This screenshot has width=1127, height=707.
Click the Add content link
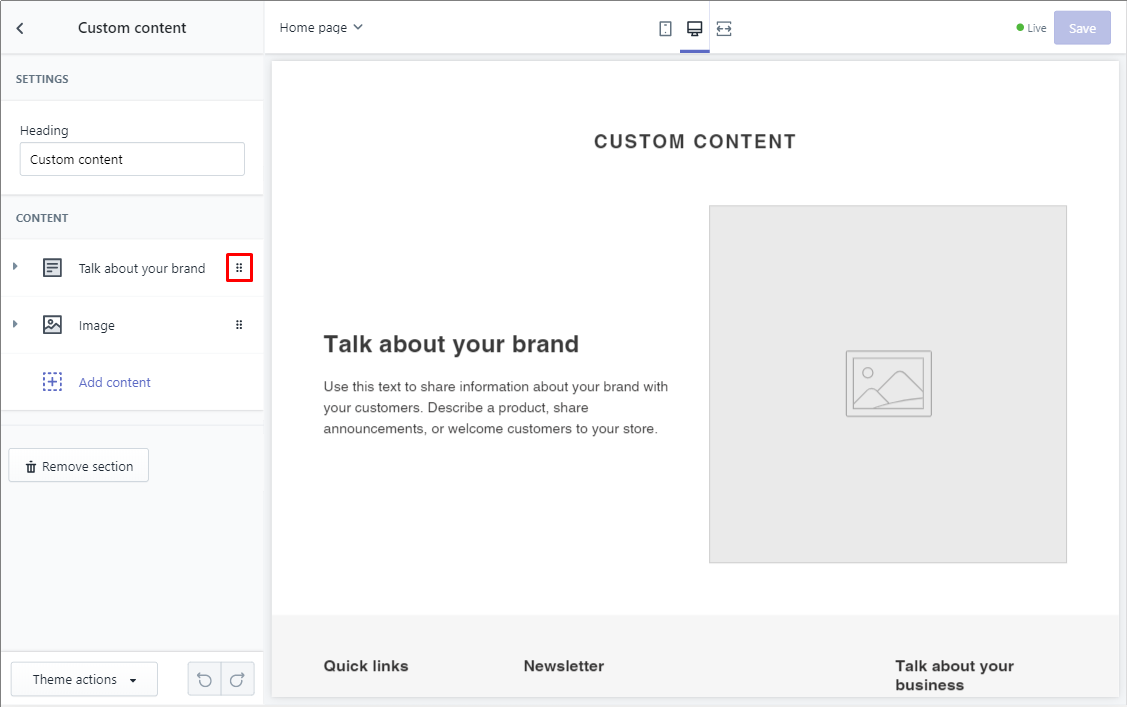pos(115,382)
